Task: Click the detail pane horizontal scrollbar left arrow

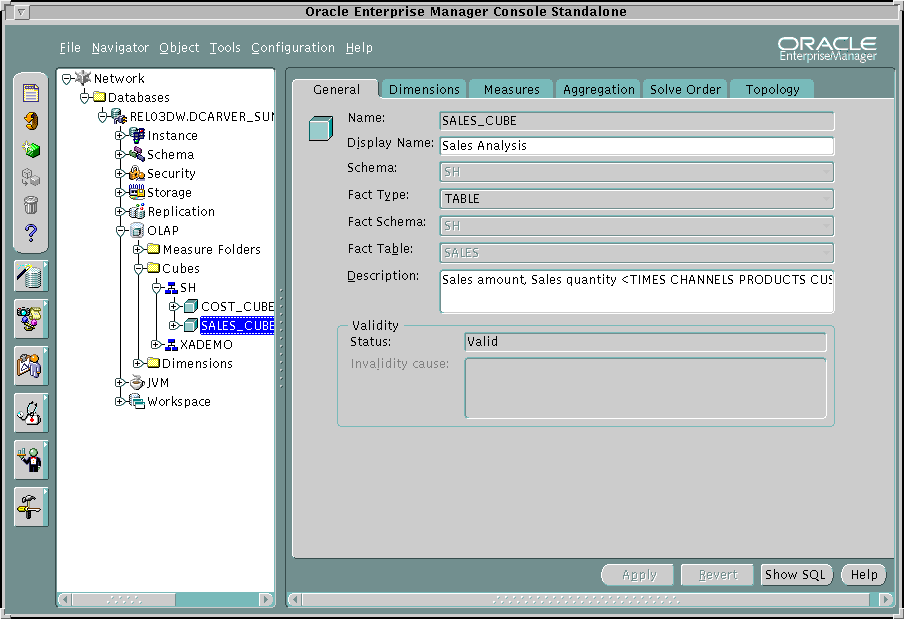Action: (295, 599)
